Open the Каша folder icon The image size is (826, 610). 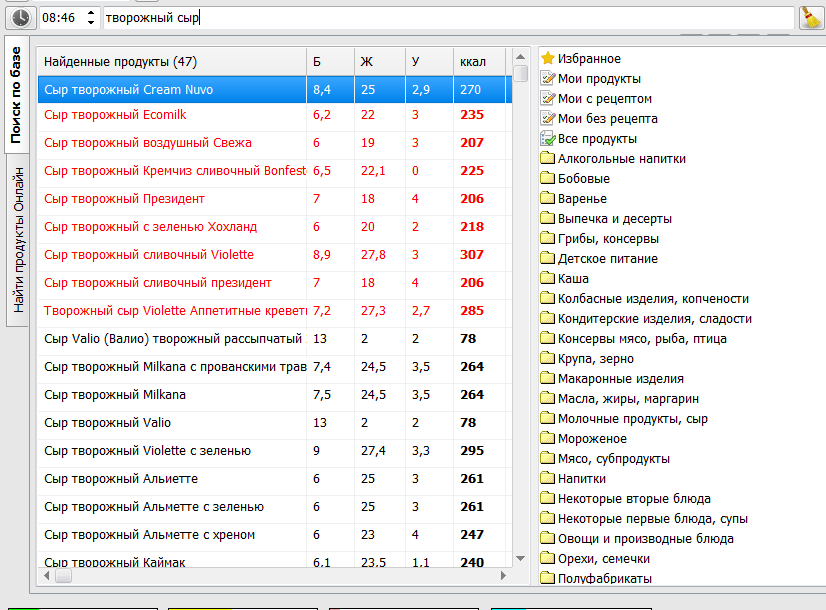548,278
